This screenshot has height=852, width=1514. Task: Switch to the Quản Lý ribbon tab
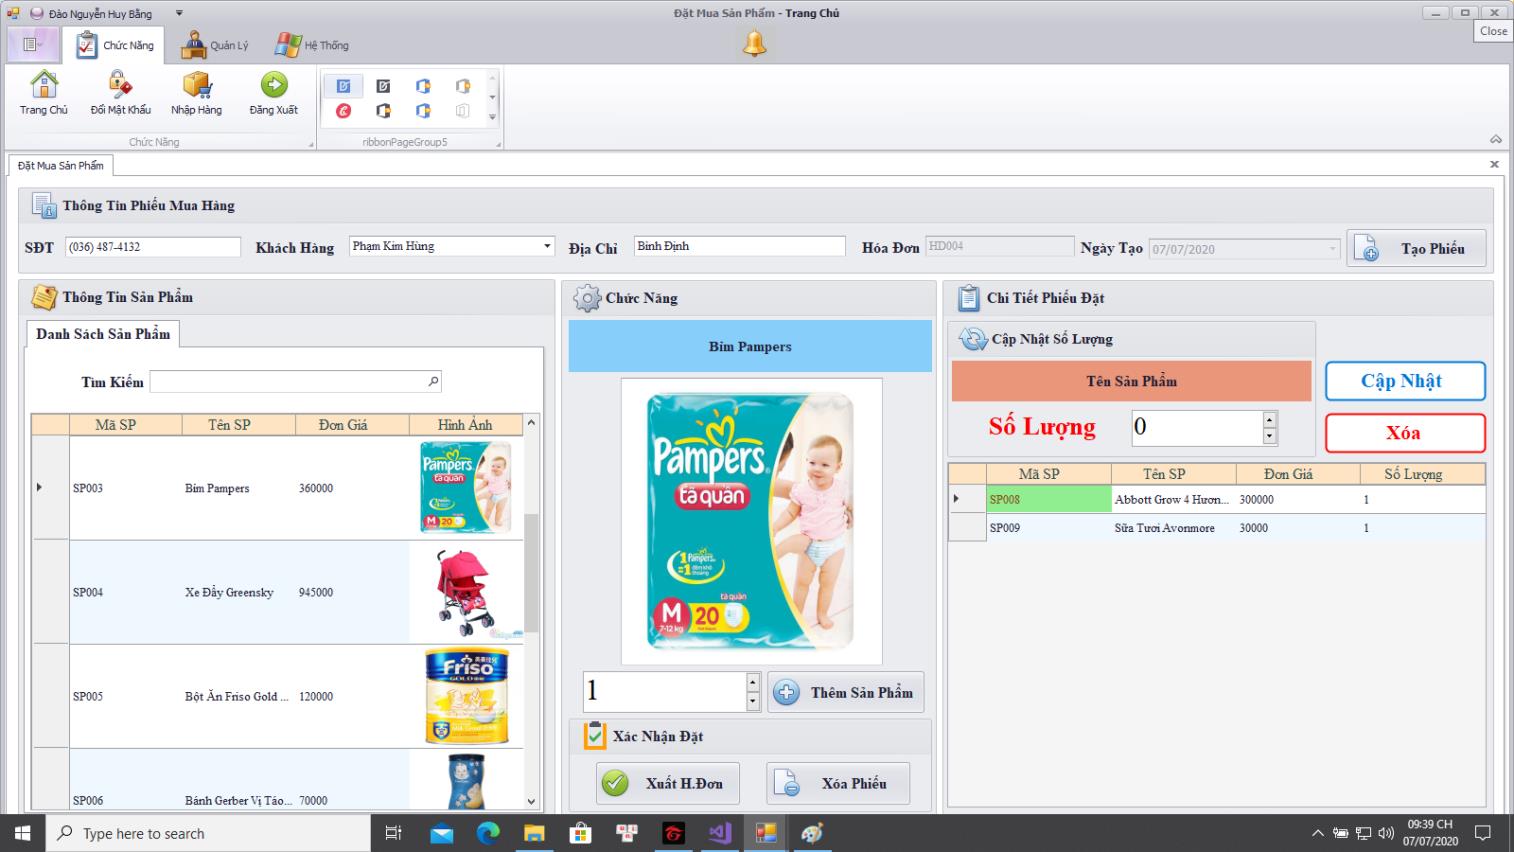click(x=214, y=45)
